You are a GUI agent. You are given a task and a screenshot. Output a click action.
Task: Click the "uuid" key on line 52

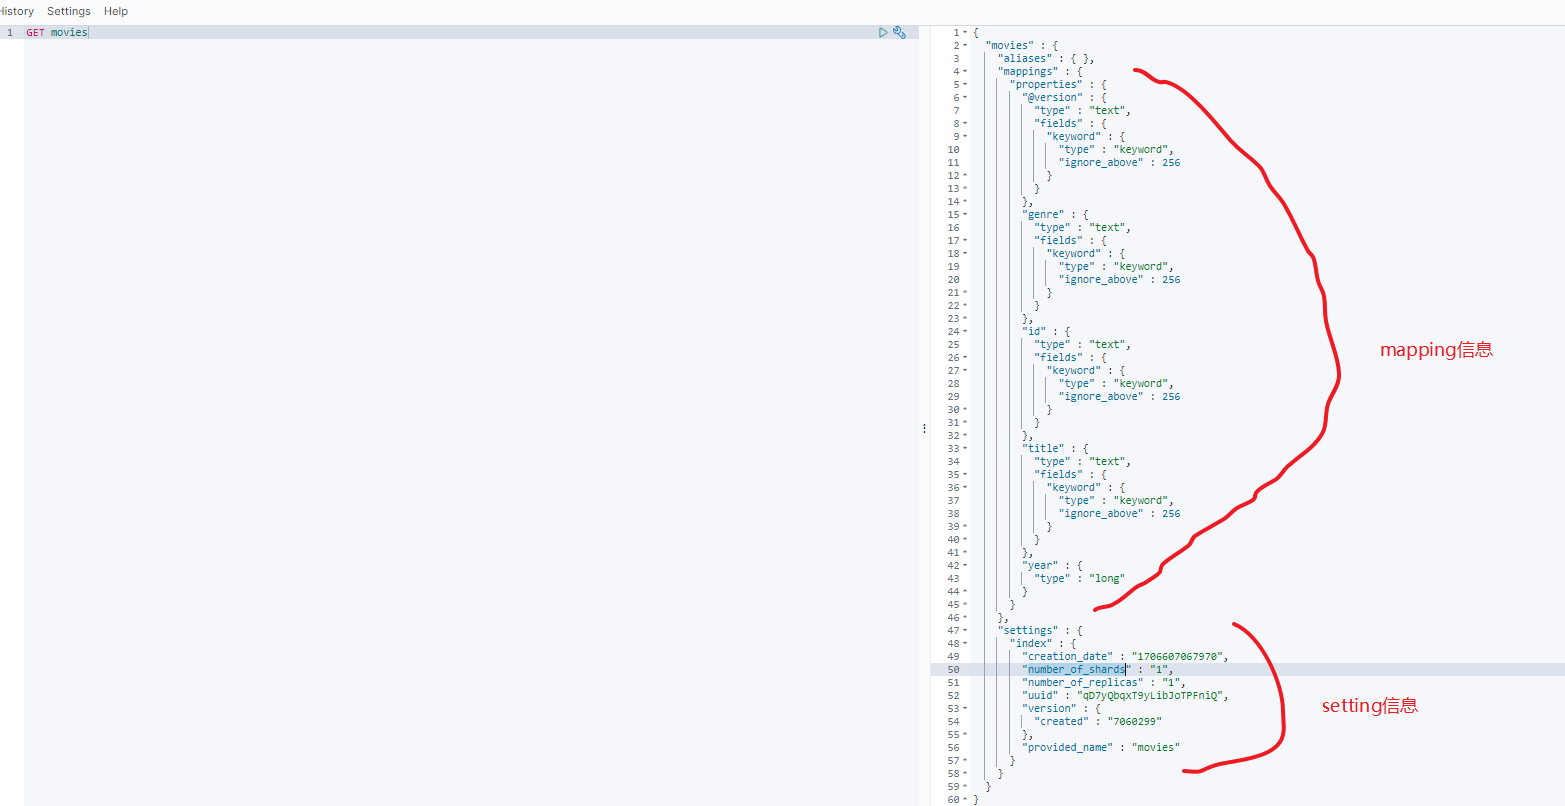[x=1040, y=695]
